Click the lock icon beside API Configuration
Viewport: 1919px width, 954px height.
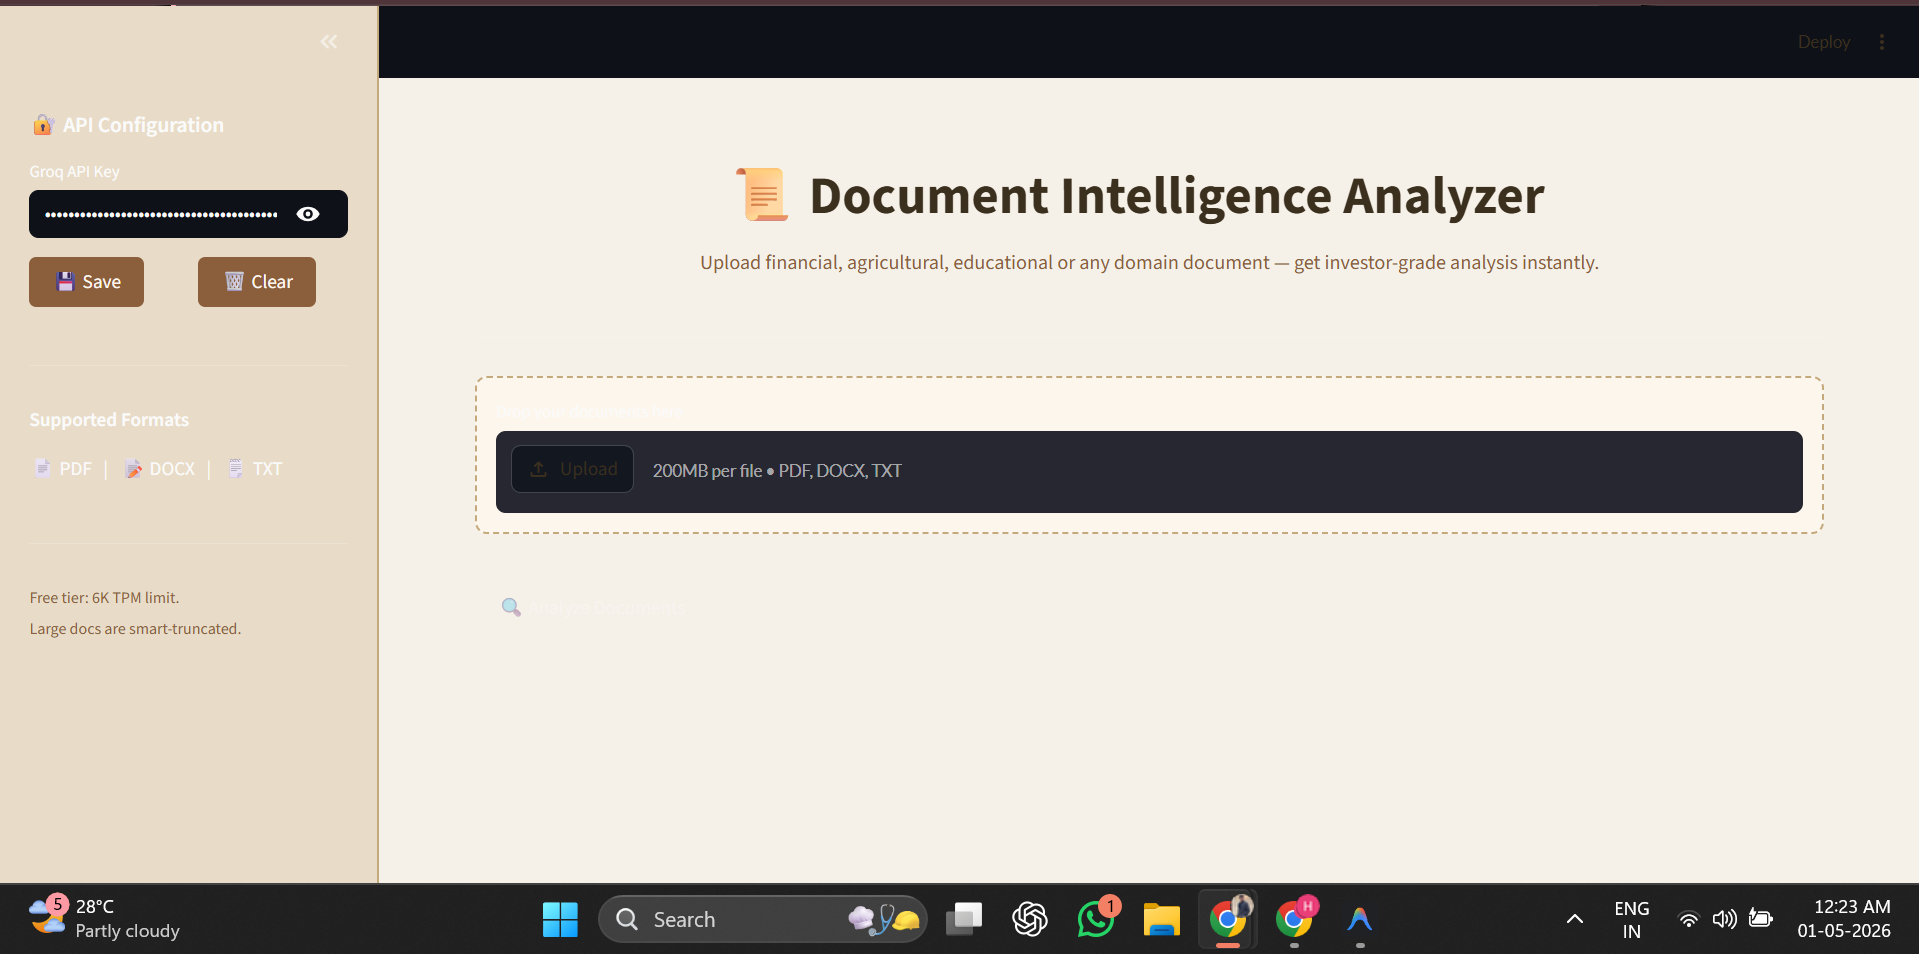(x=42, y=125)
